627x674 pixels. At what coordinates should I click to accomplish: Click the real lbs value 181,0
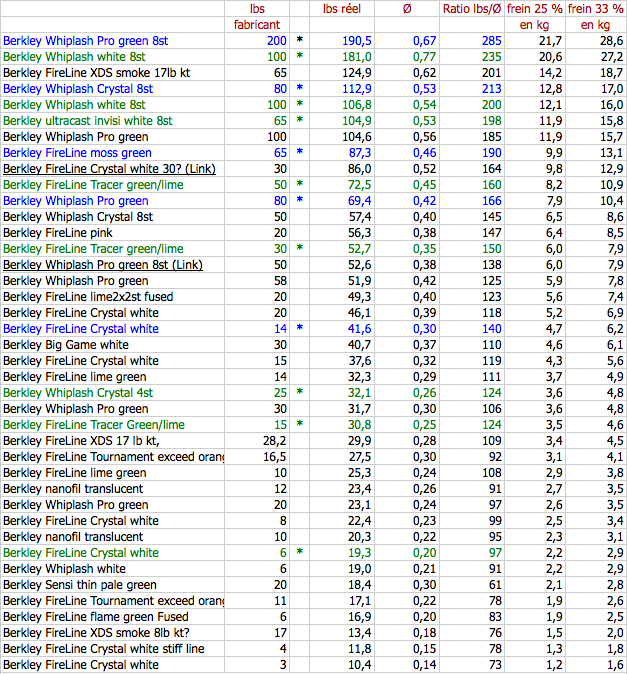coord(357,57)
